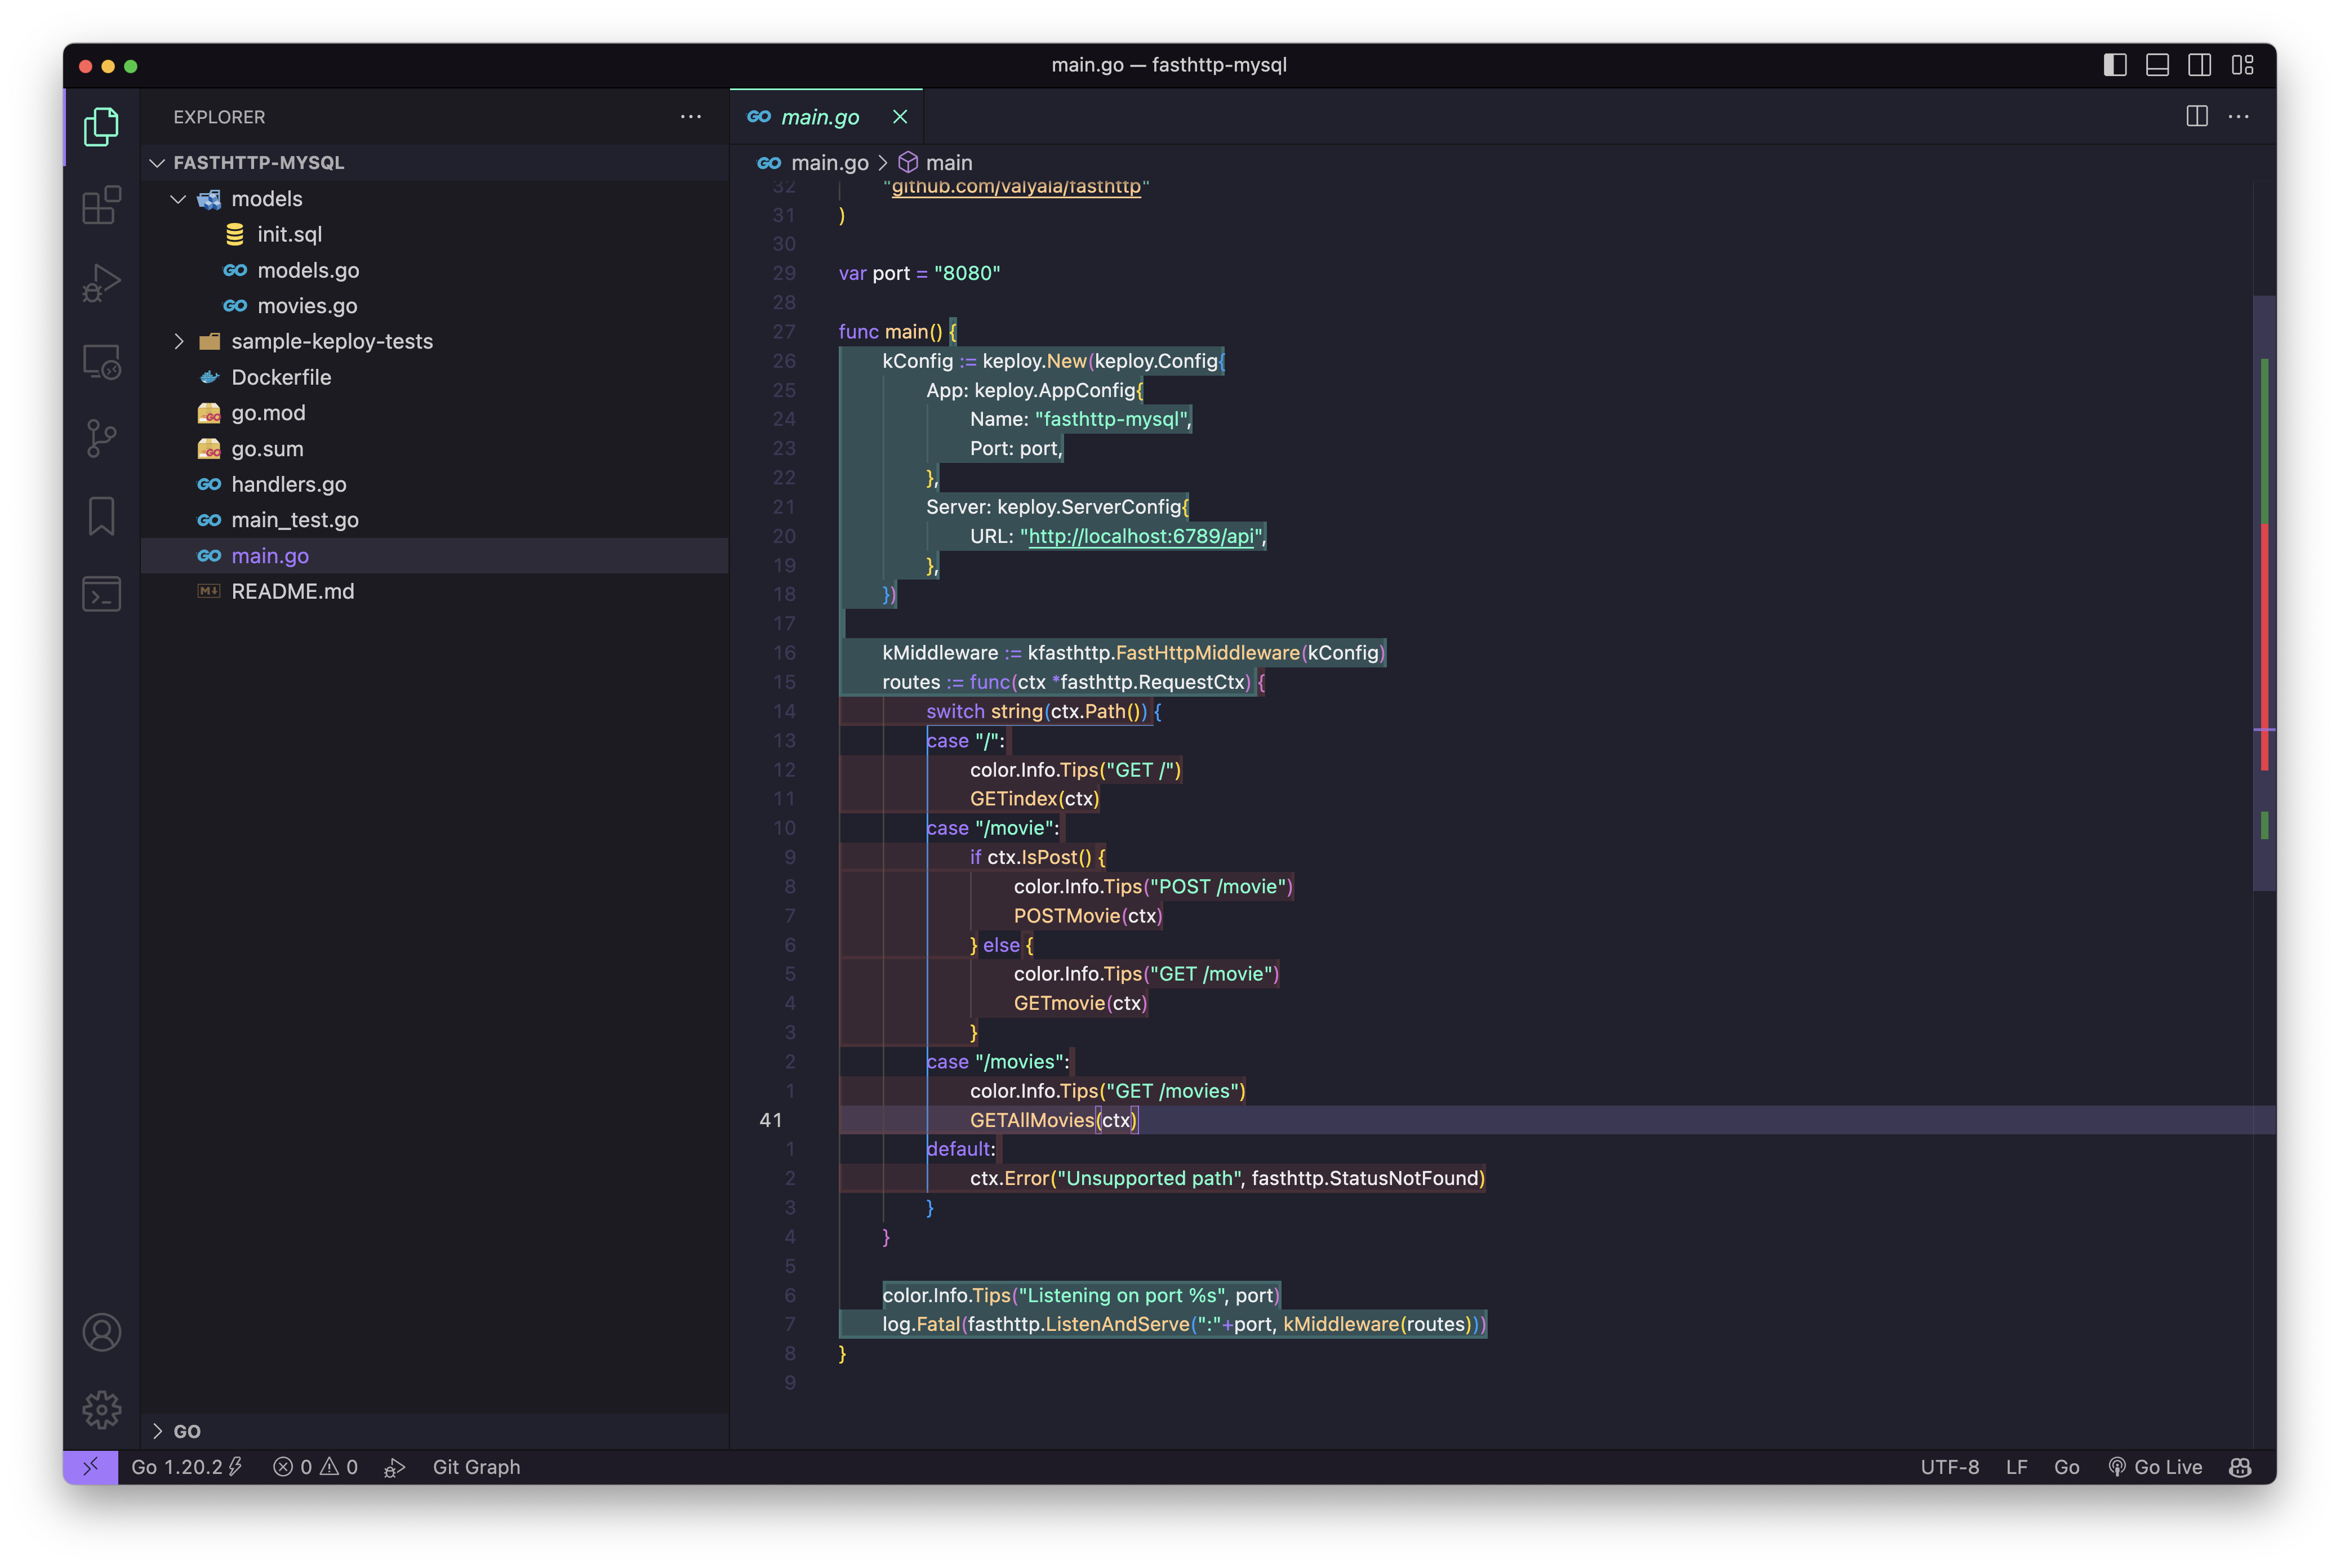Screen dimensions: 2340x1568
Task: Select the Go language mode in status bar
Action: click(x=2067, y=1467)
